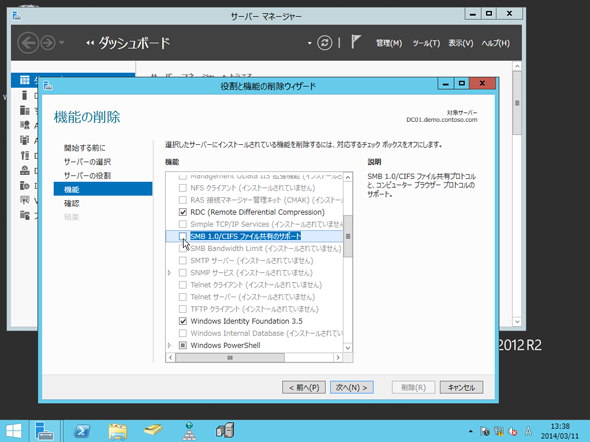Click the < 前へ(P) button

(304, 387)
